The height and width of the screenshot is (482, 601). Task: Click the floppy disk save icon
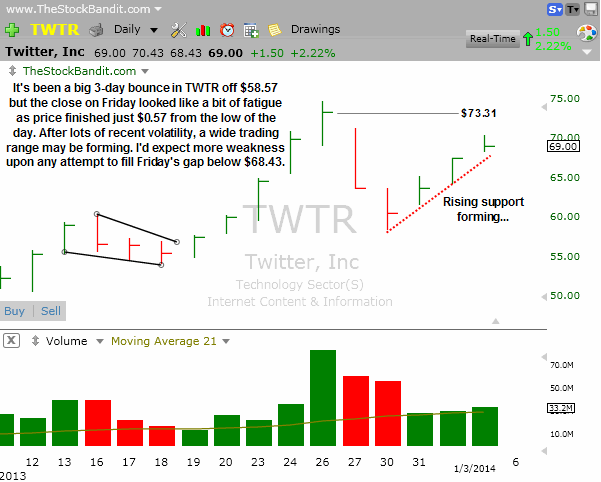[591, 9]
